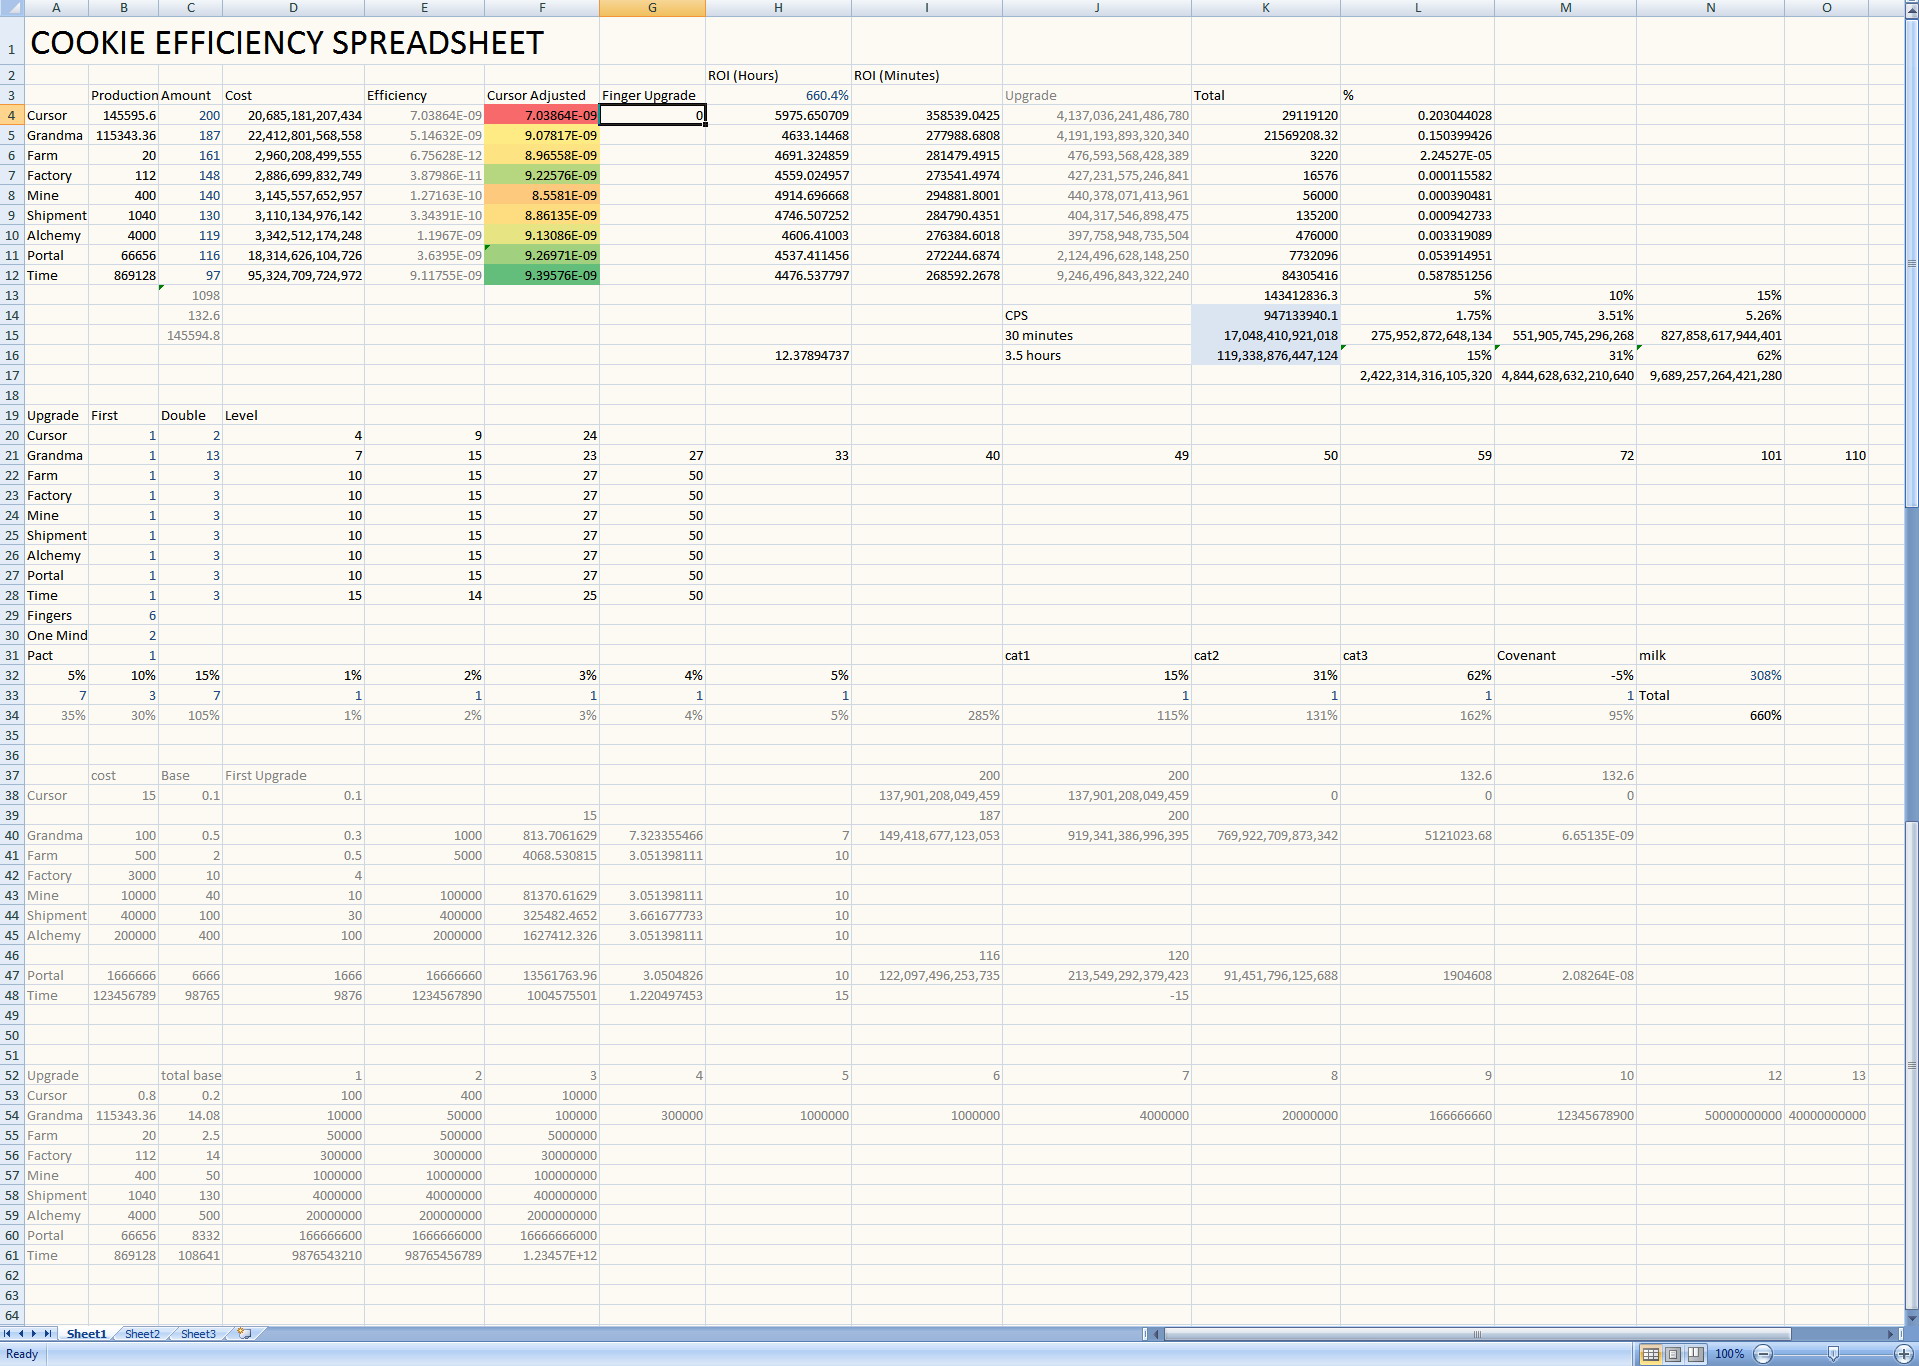
Task: Click red cell 7.03864E-09 in Cursor Adjusted
Action: (x=542, y=115)
